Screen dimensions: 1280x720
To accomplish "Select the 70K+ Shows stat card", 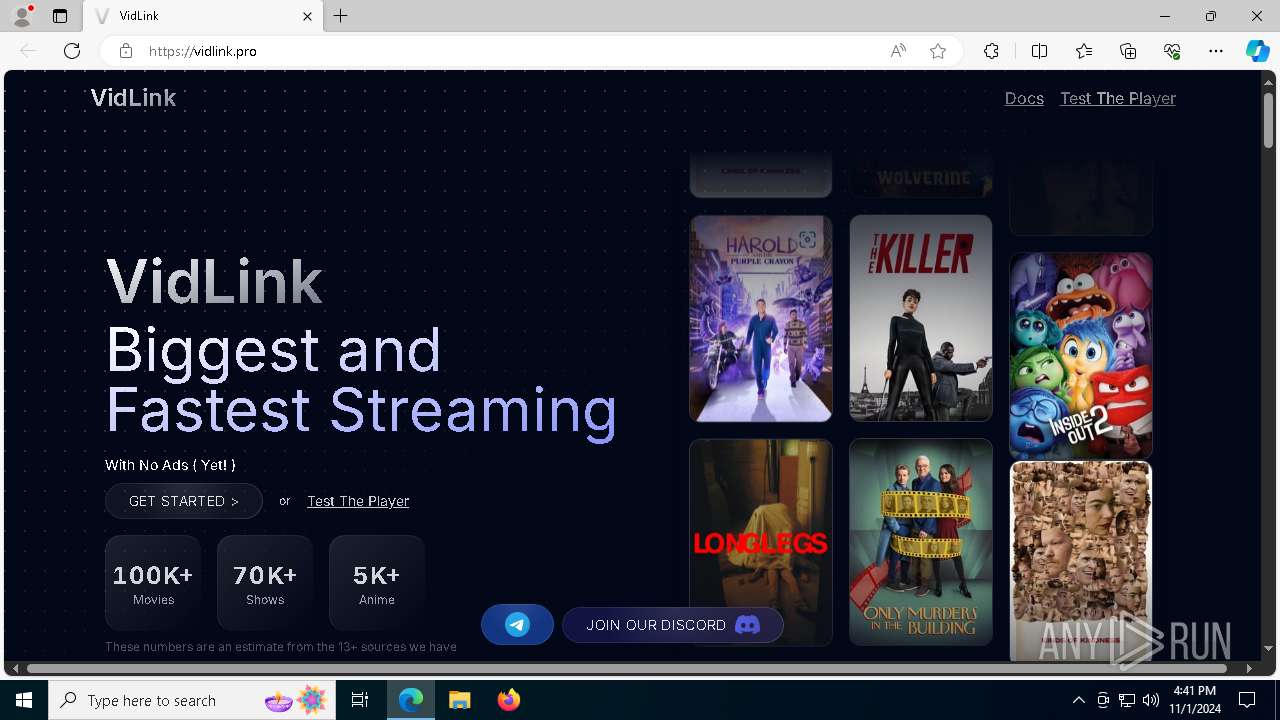I will tap(265, 583).
